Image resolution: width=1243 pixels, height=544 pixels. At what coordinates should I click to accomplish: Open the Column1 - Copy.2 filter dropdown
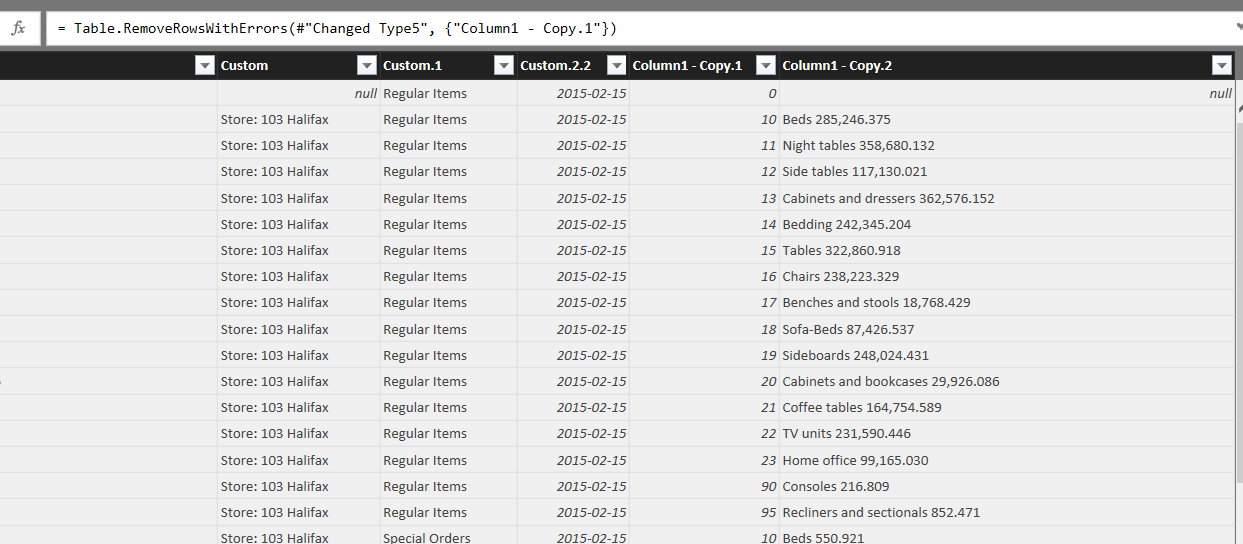1220,66
